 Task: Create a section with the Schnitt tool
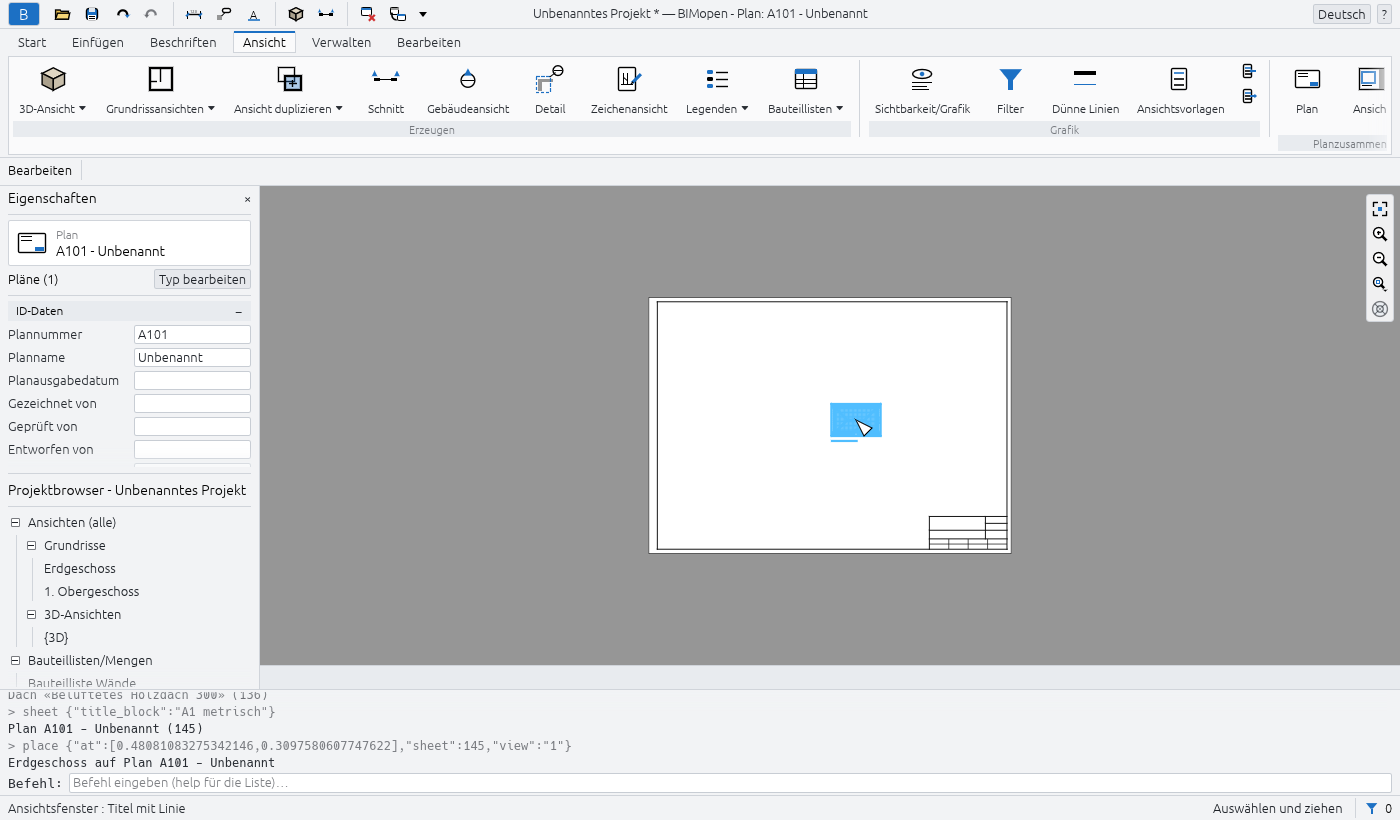coord(386,92)
